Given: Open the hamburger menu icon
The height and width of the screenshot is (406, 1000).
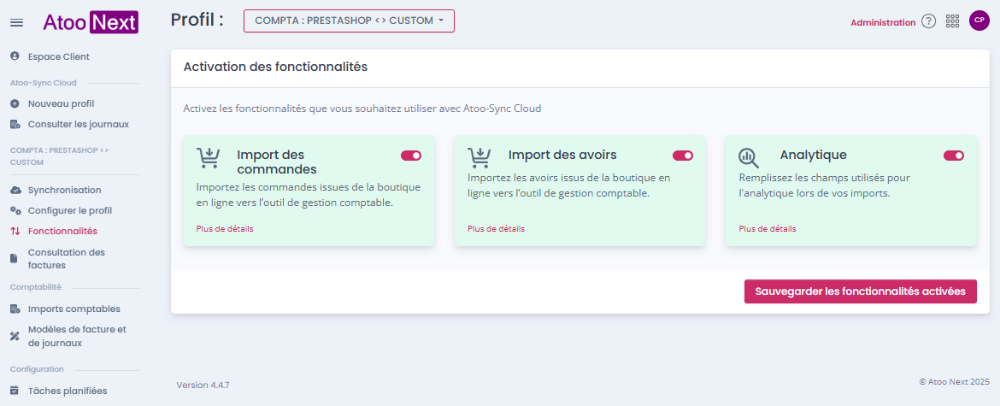Looking at the screenshot, I should click(17, 23).
